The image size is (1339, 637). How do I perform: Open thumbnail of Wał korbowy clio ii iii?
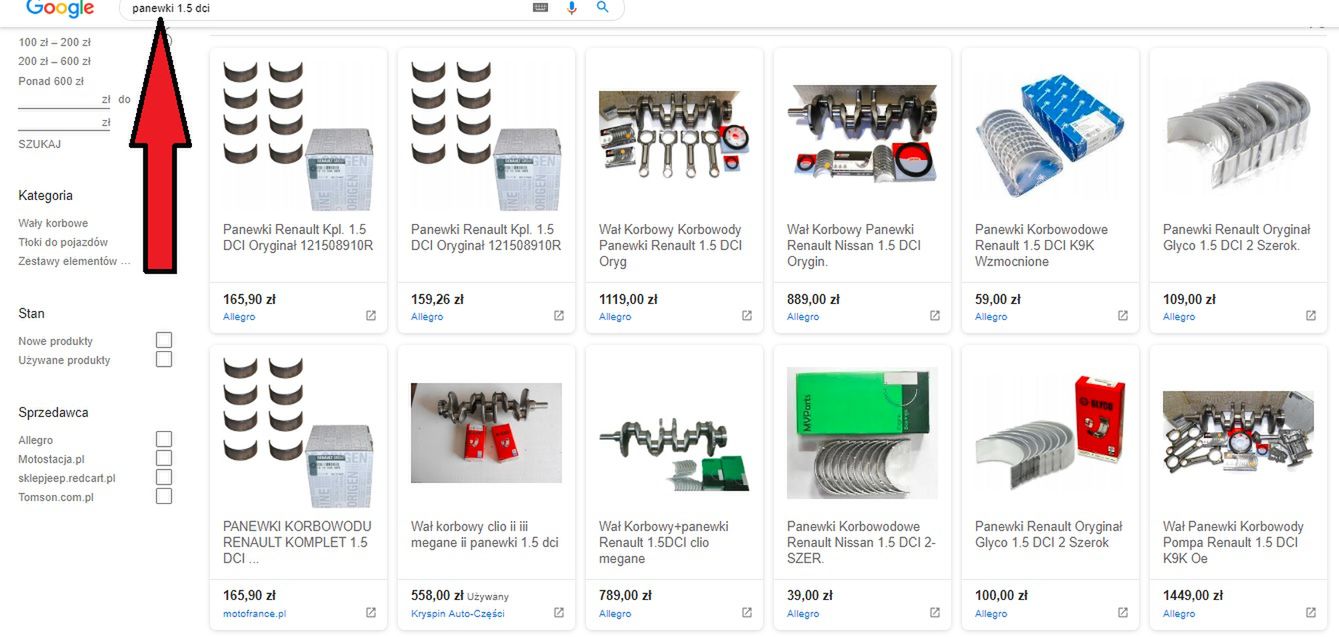click(x=486, y=432)
